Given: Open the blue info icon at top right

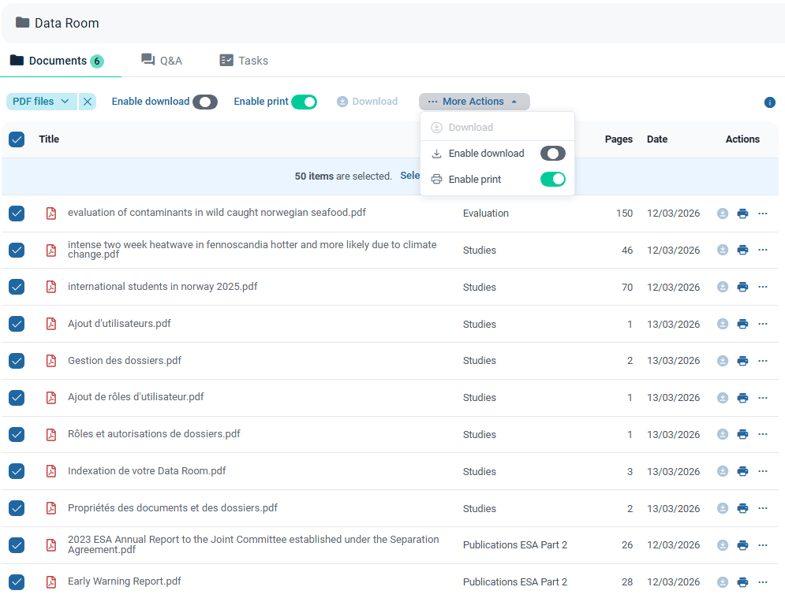Looking at the screenshot, I should coord(770,102).
